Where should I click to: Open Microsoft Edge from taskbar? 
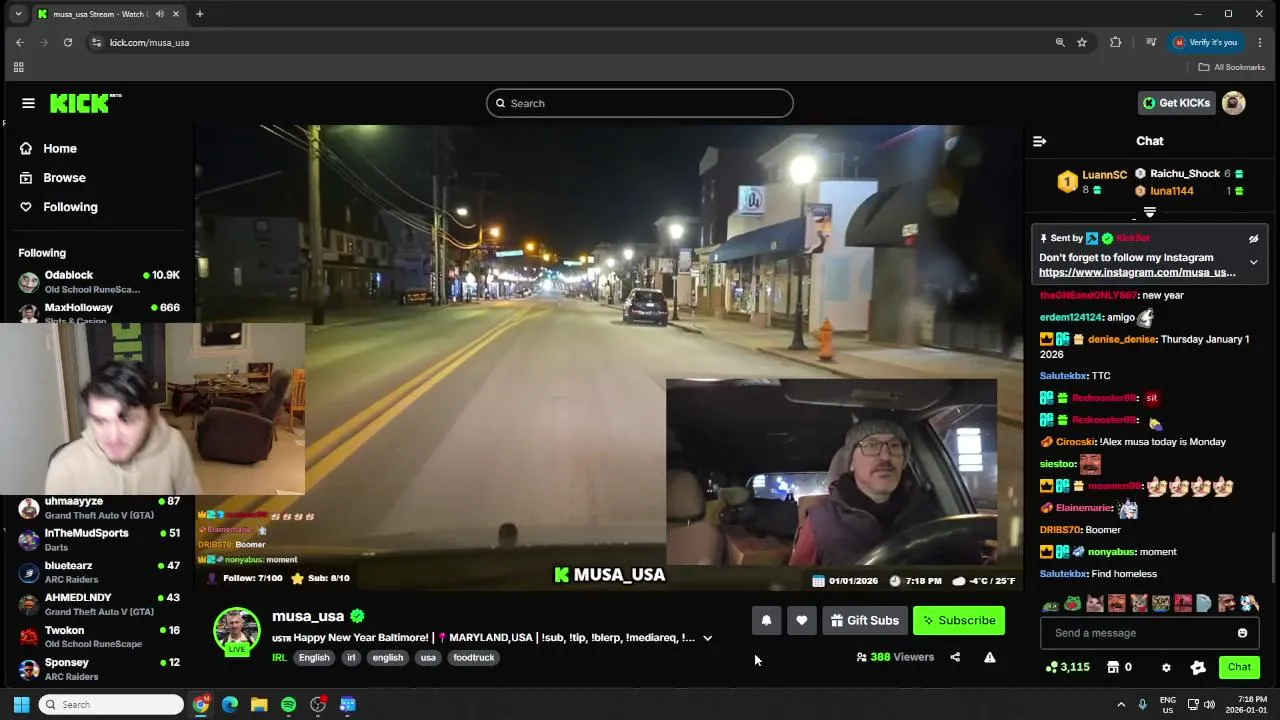[x=230, y=705]
